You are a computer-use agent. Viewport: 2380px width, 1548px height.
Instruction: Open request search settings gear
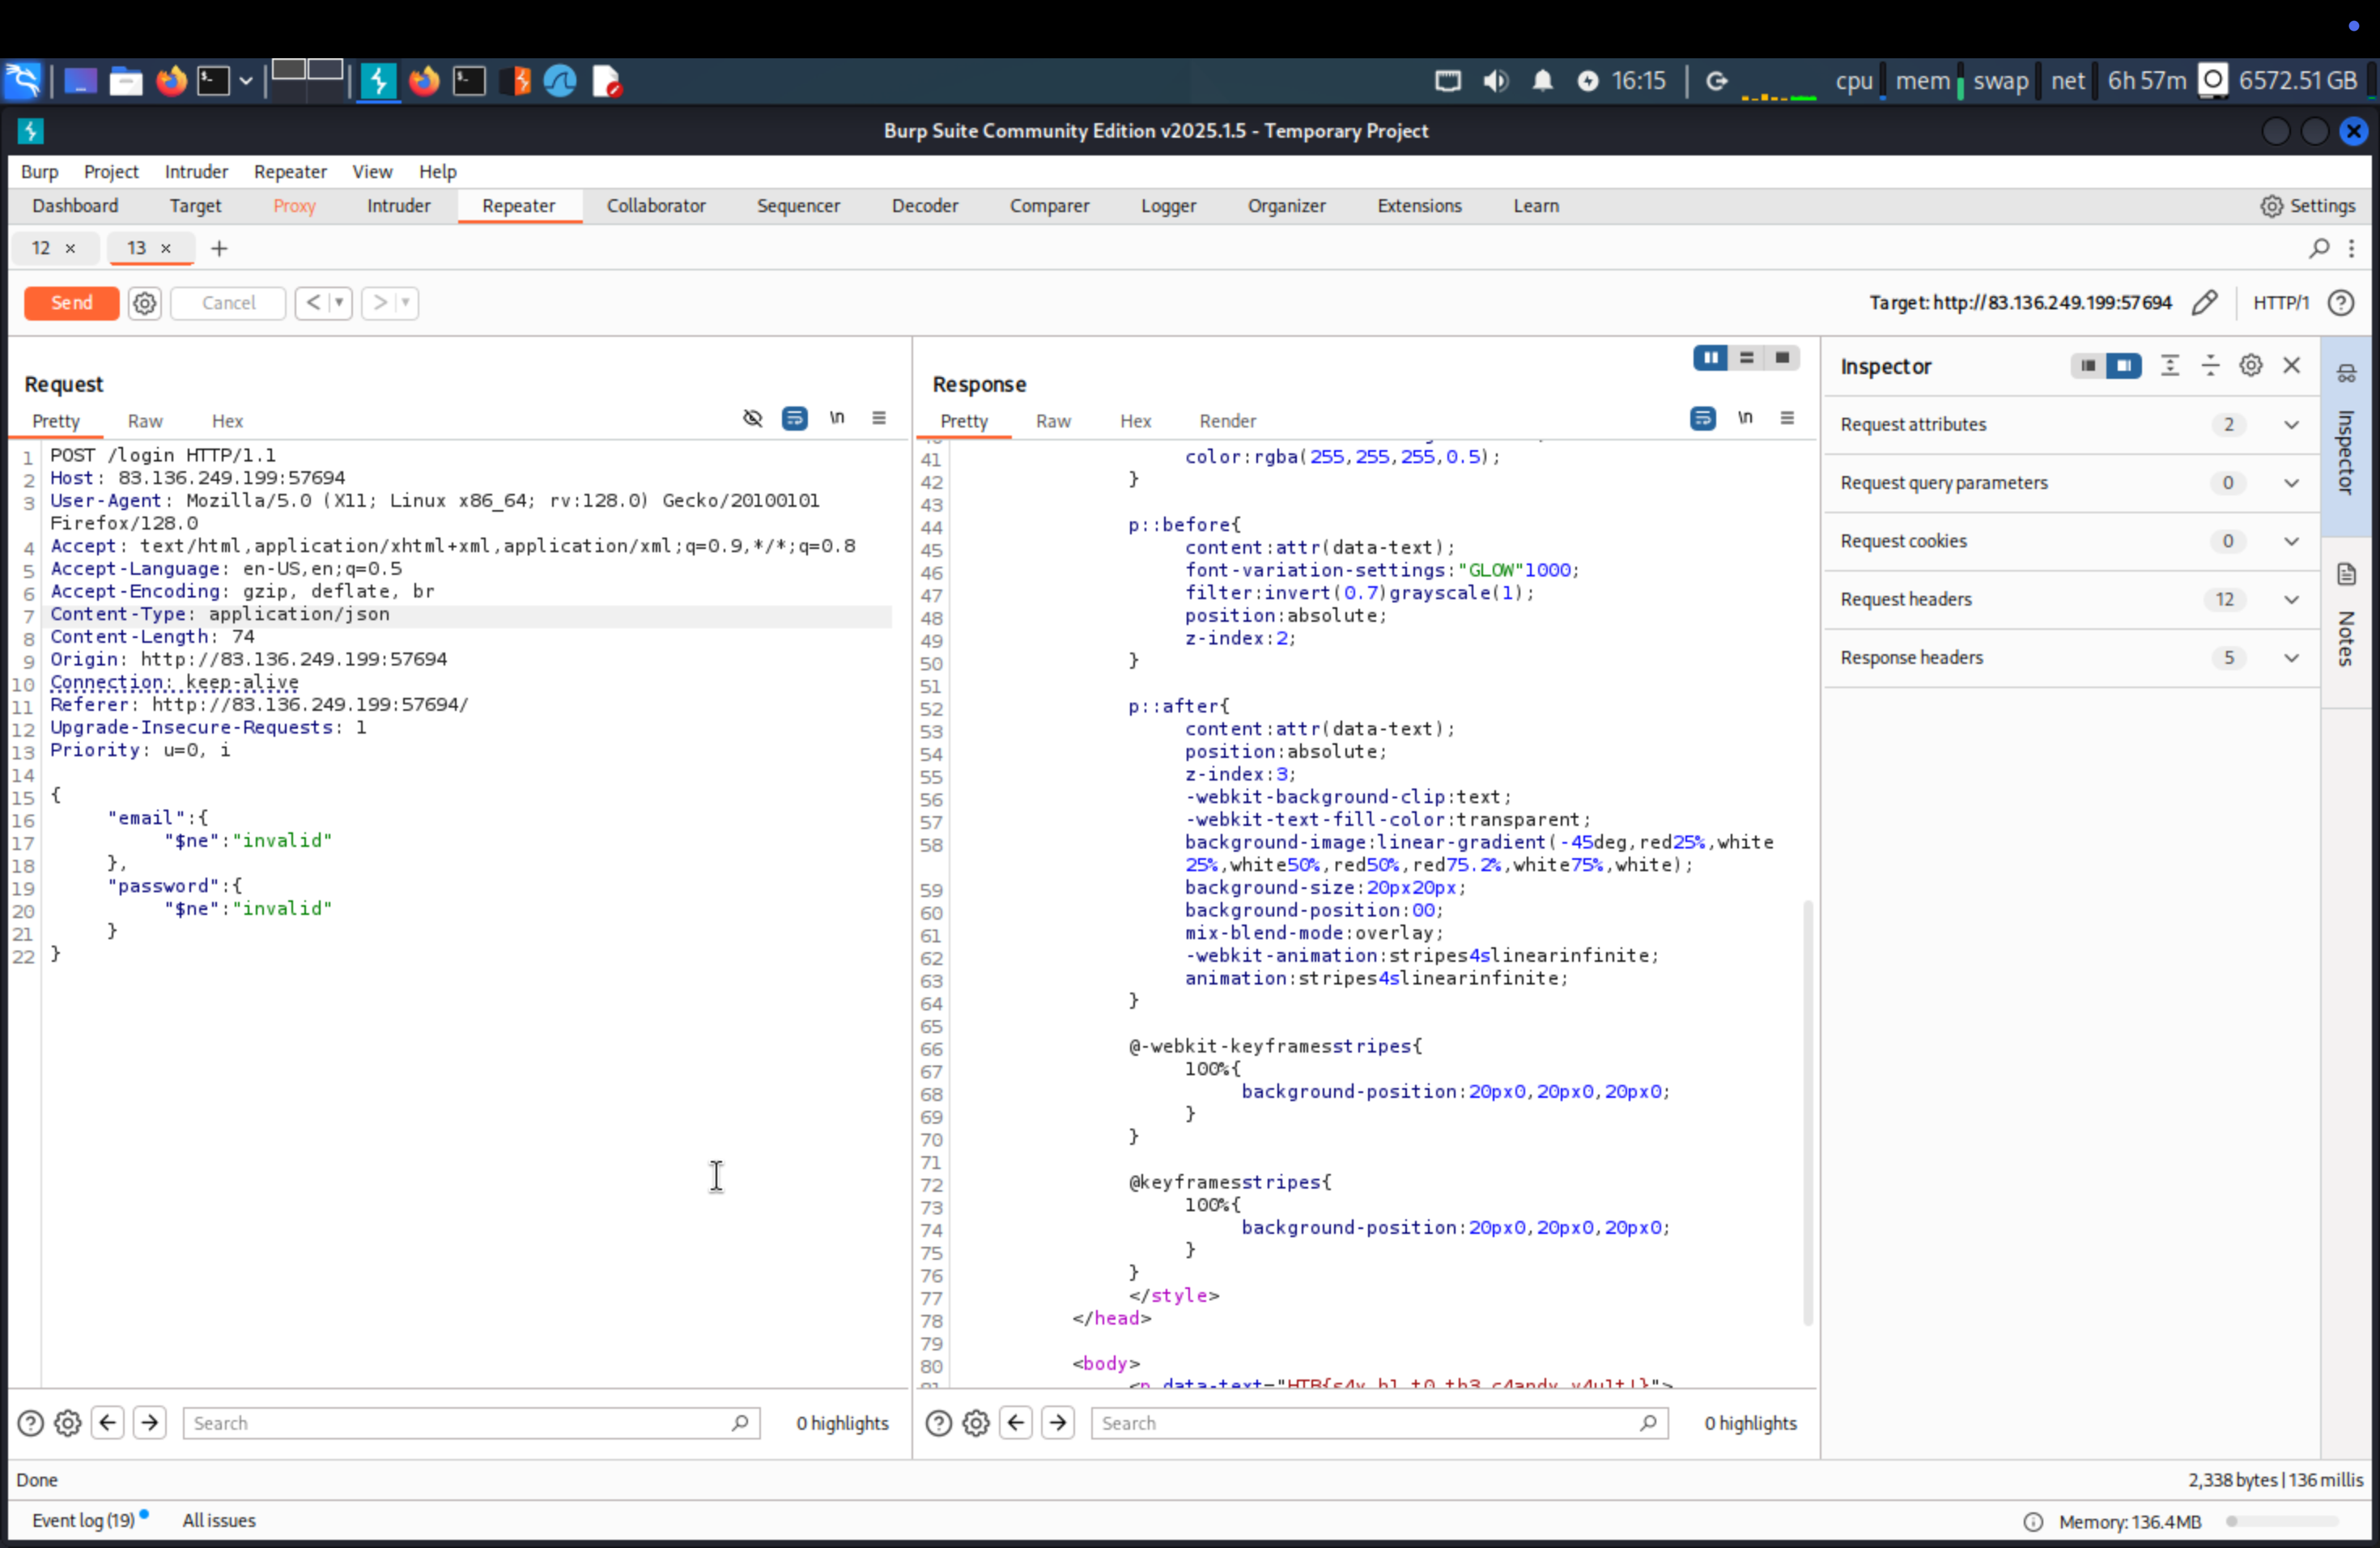68,1423
